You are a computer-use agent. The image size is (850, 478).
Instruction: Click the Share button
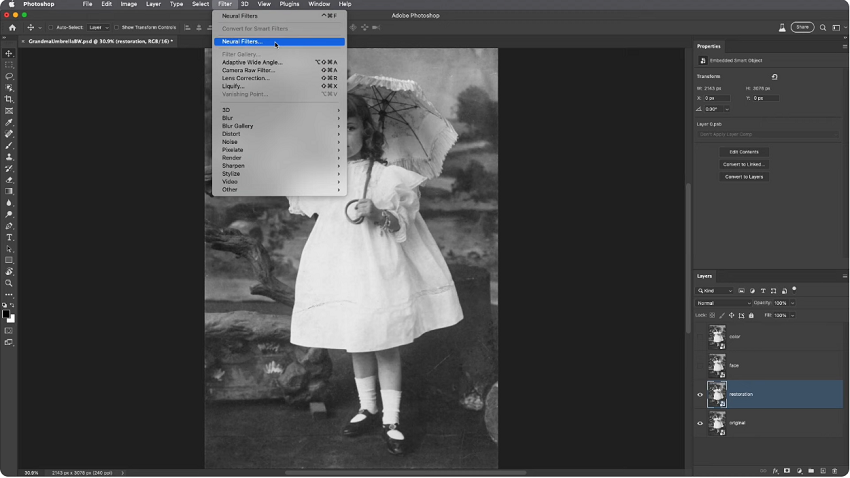click(802, 27)
